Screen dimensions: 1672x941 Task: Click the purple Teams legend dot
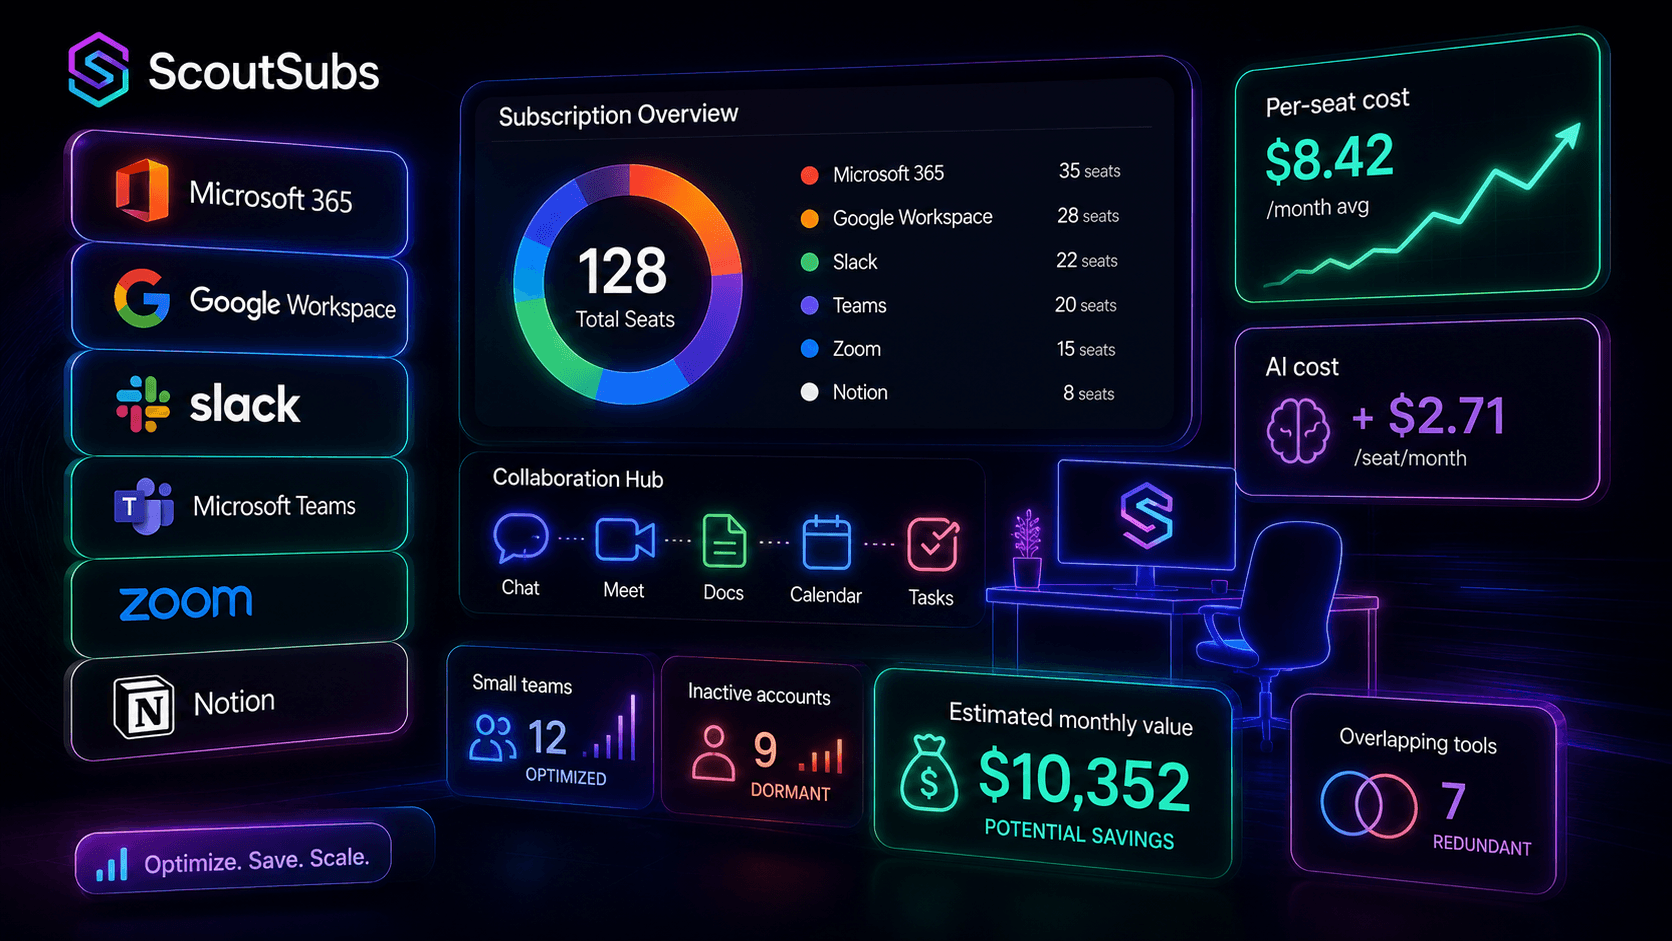click(x=810, y=305)
